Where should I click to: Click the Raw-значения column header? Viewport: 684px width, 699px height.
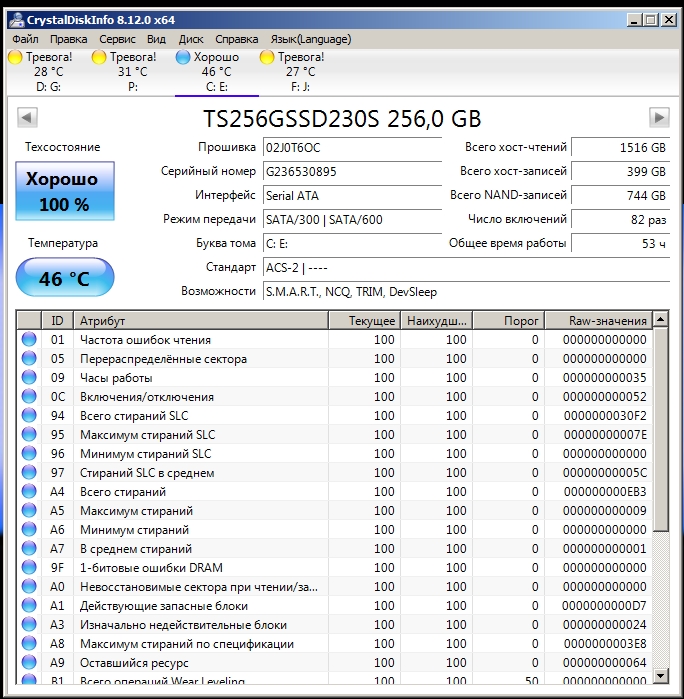click(598, 321)
